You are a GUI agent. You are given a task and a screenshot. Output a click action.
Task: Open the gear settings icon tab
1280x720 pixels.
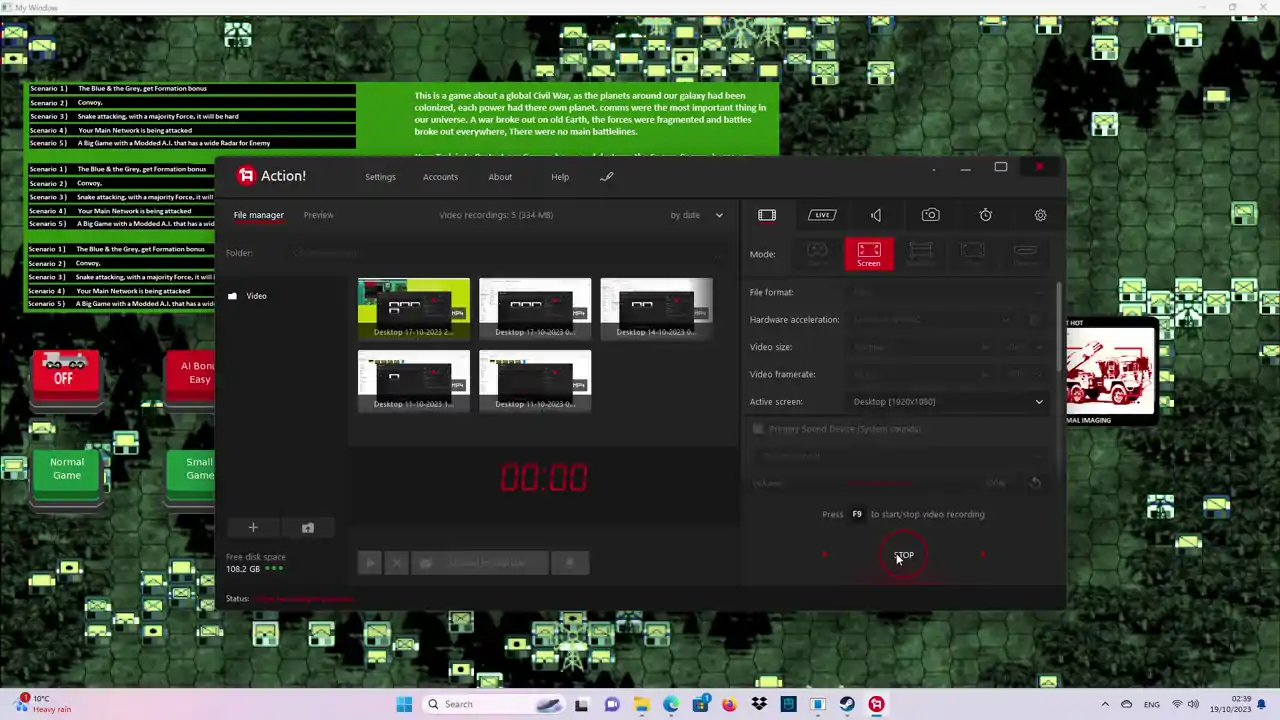(1040, 215)
